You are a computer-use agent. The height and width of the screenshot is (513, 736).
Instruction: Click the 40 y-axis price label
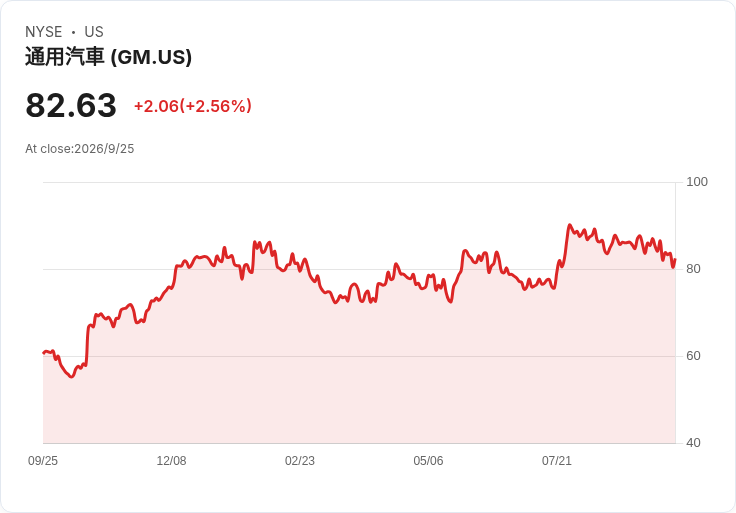click(693, 443)
